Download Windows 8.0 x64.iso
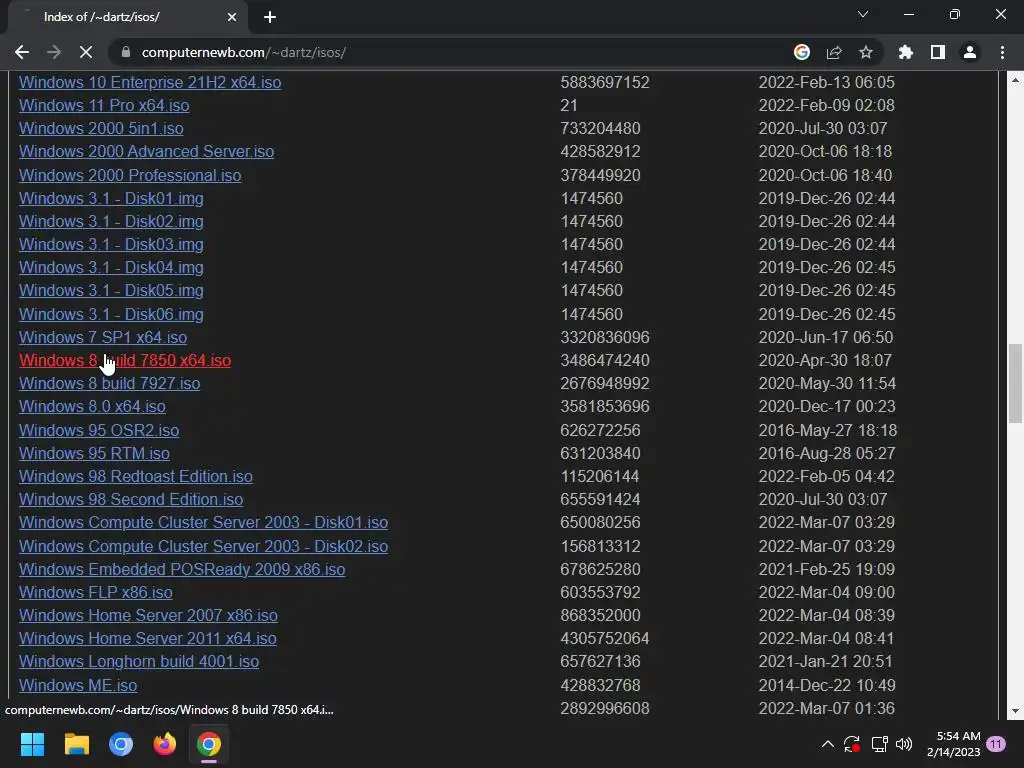 92,406
